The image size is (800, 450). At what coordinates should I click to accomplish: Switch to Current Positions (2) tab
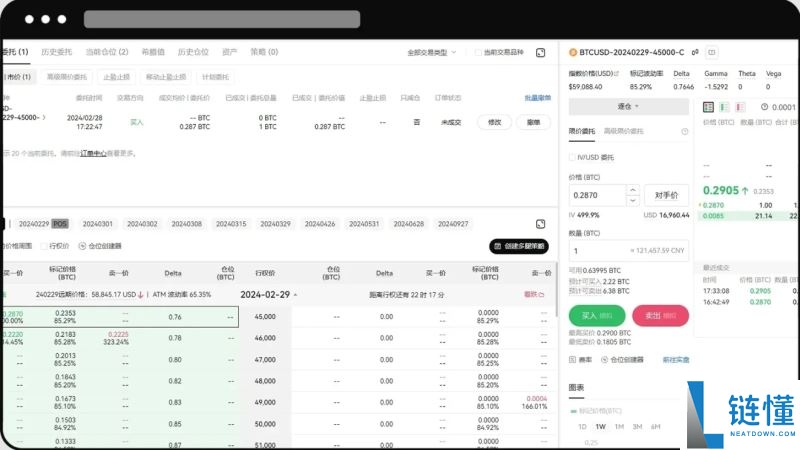[x=107, y=52]
